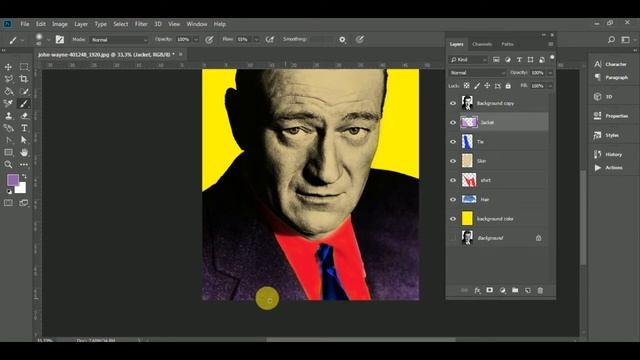Create new fill or adjustment layer
Viewport: 640px width, 360px height.
coord(502,290)
